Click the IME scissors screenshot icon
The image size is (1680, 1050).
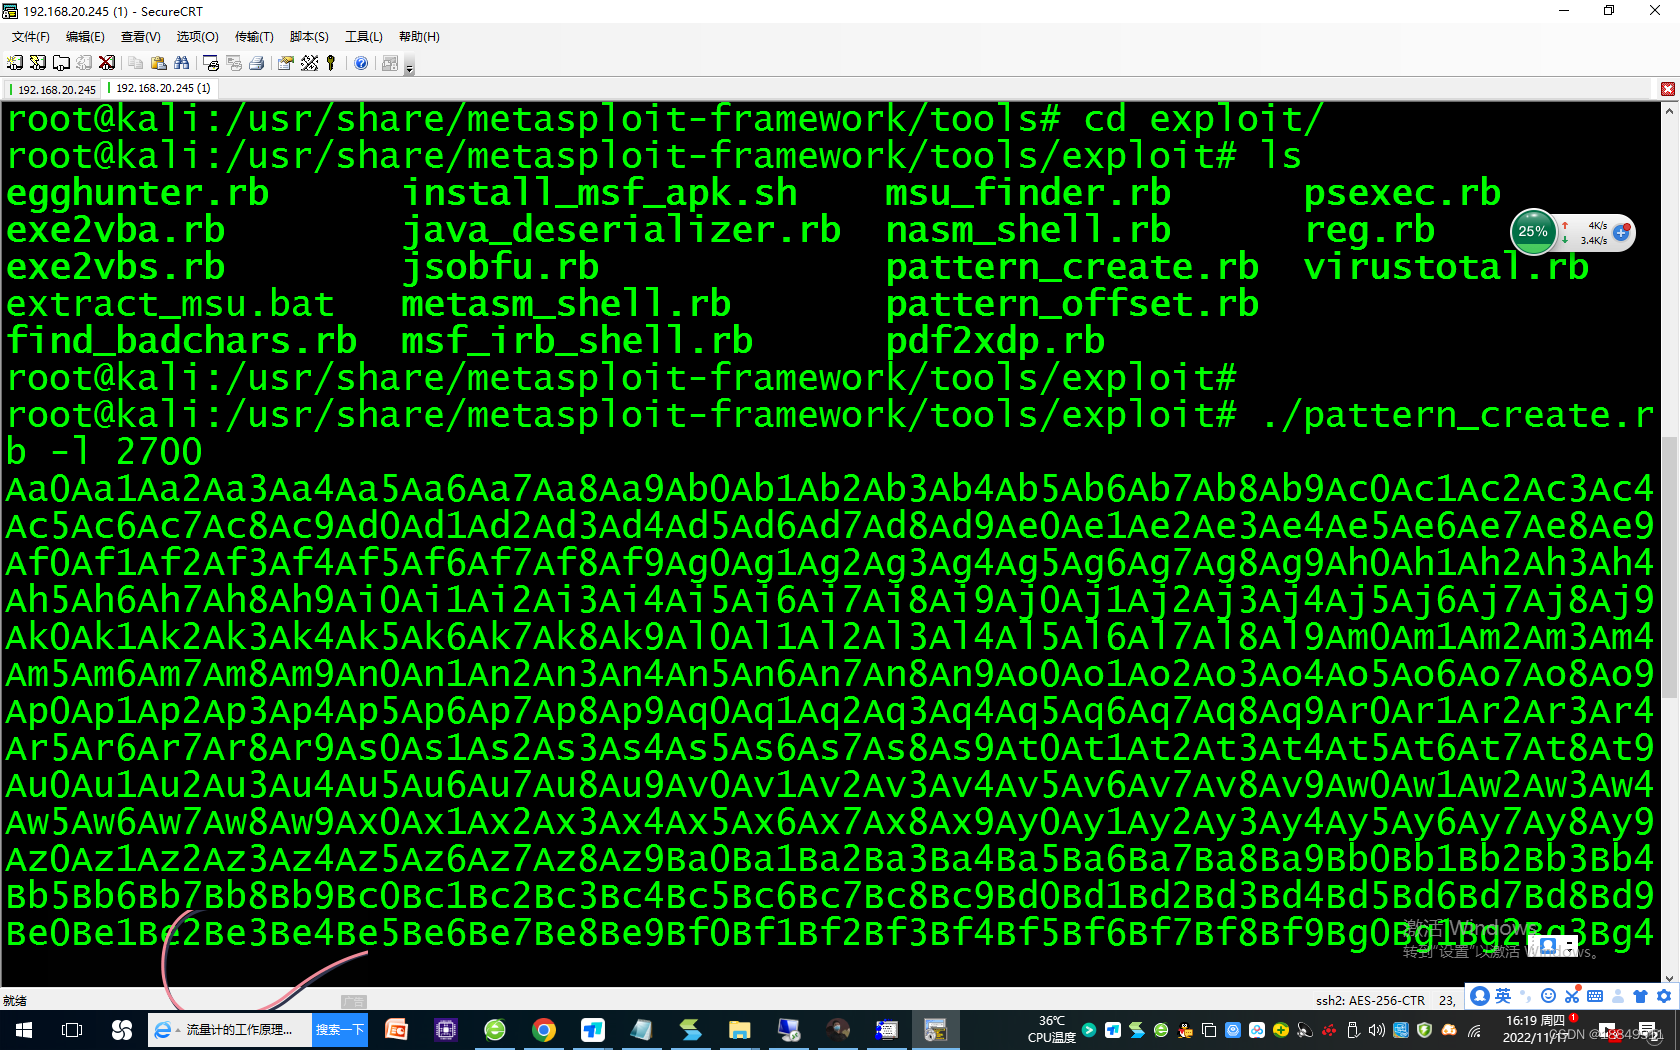[1572, 996]
